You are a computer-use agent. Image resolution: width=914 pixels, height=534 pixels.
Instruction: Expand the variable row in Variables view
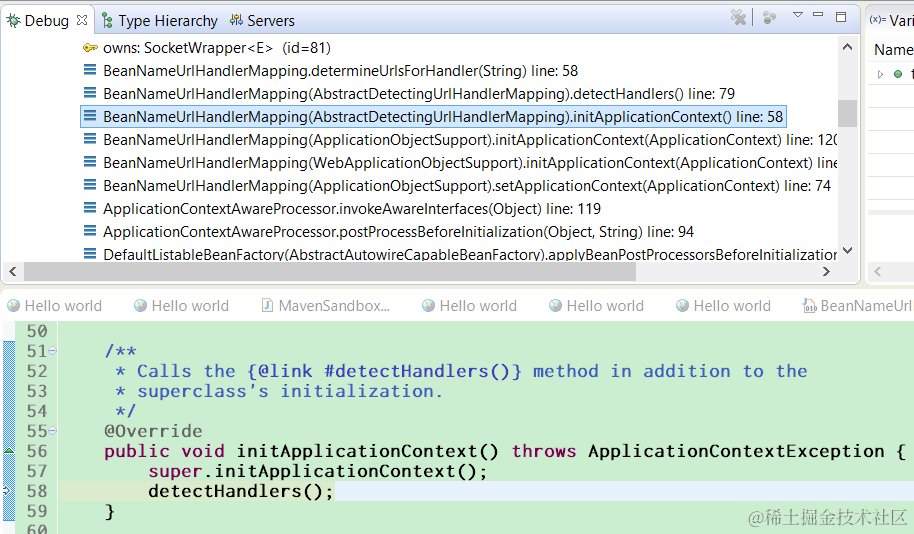pyautogui.click(x=880, y=74)
